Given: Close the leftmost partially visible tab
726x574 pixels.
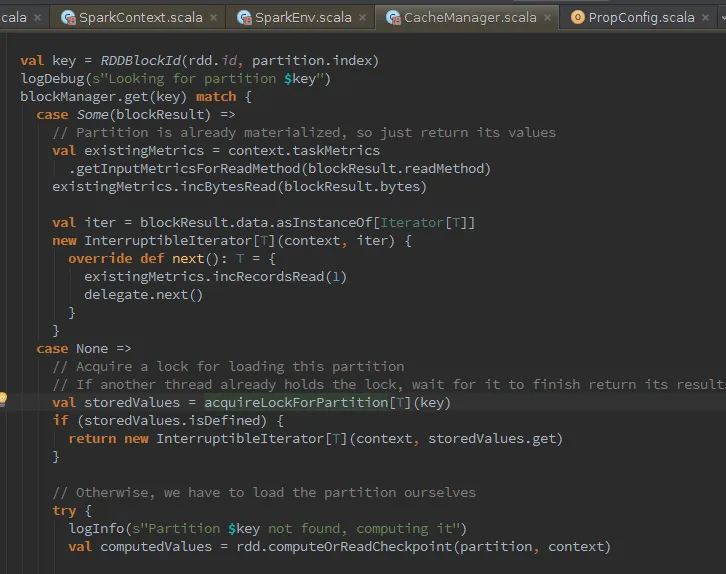Looking at the screenshot, I should (38, 17).
